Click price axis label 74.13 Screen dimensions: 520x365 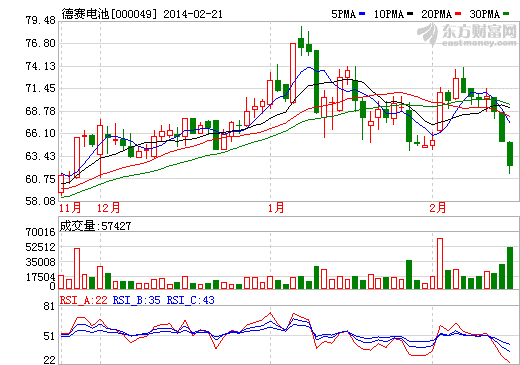[x=40, y=66]
